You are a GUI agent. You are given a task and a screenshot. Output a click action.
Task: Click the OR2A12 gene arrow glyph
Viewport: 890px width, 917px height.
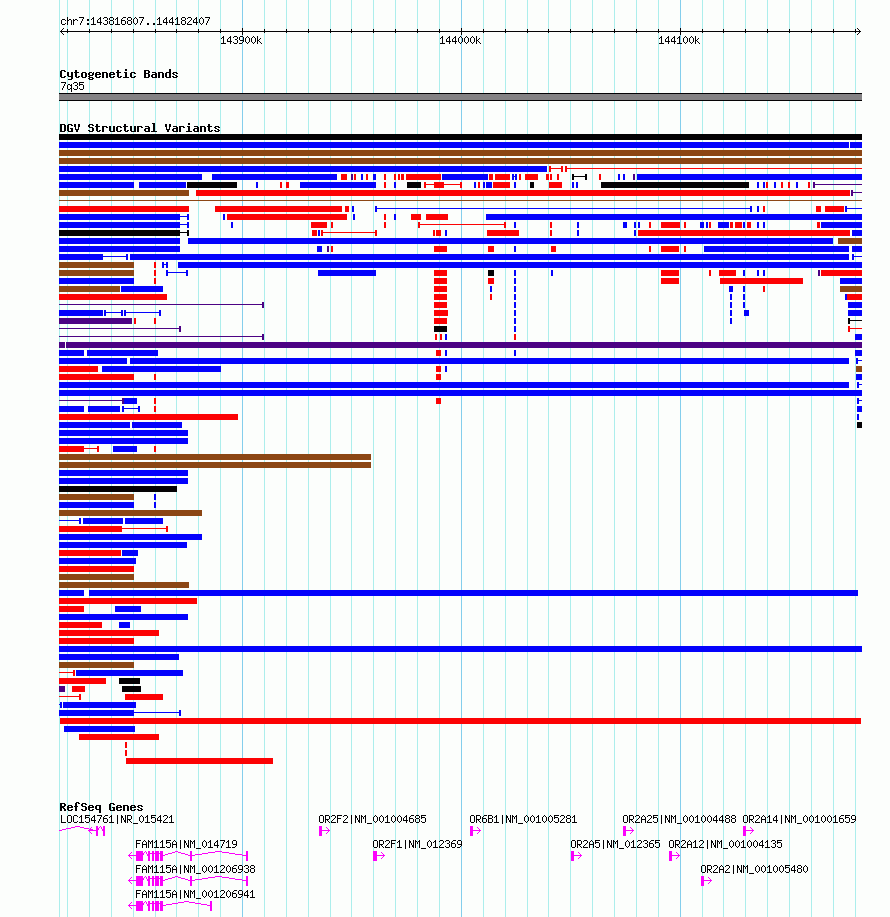pos(674,856)
